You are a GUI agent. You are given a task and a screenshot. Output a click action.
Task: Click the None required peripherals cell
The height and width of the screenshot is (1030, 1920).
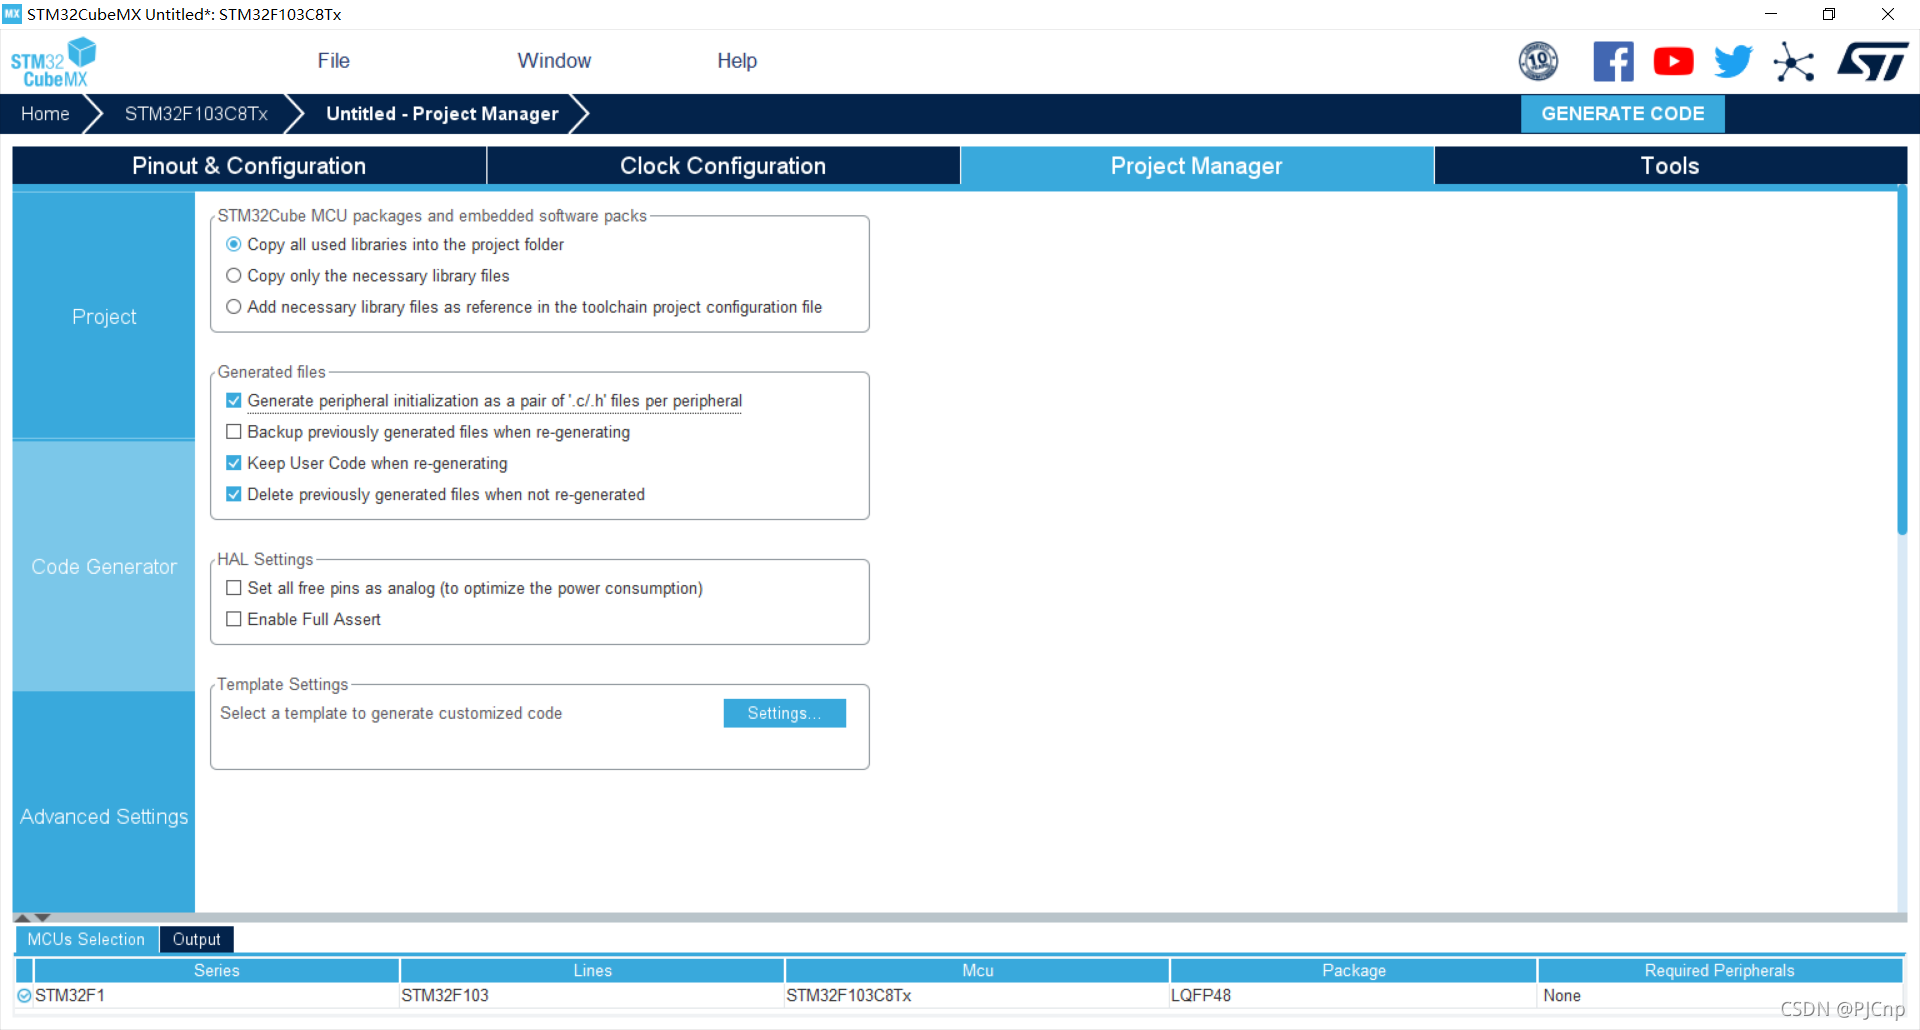click(x=1720, y=996)
